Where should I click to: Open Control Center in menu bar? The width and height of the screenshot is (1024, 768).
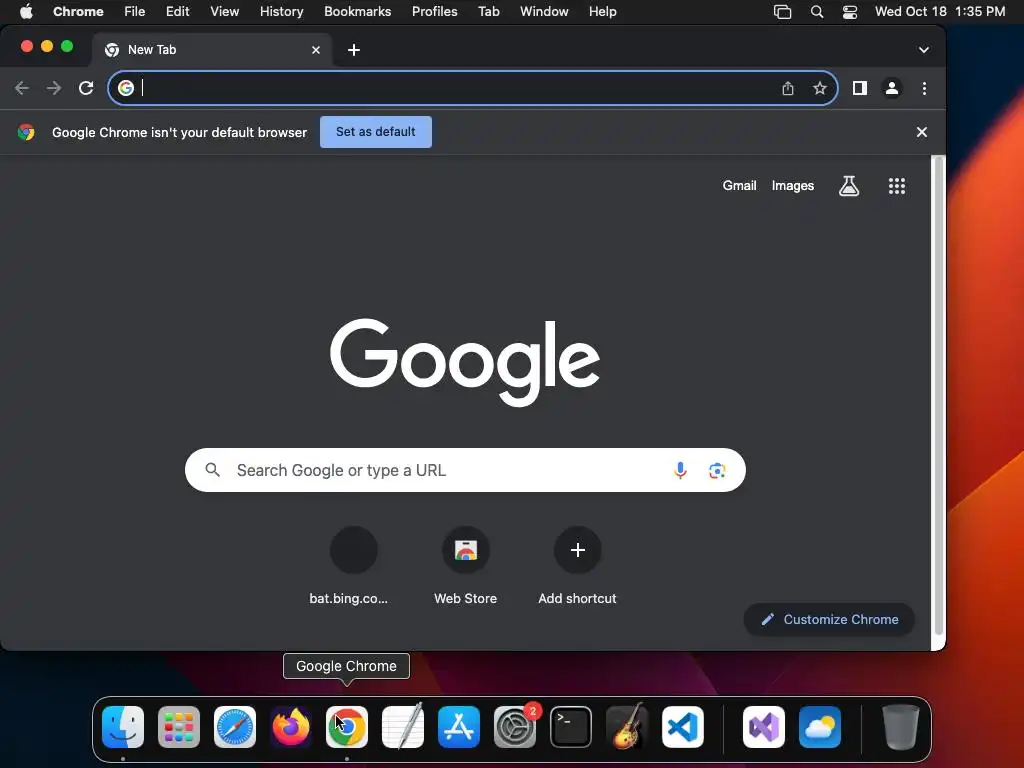pos(850,12)
